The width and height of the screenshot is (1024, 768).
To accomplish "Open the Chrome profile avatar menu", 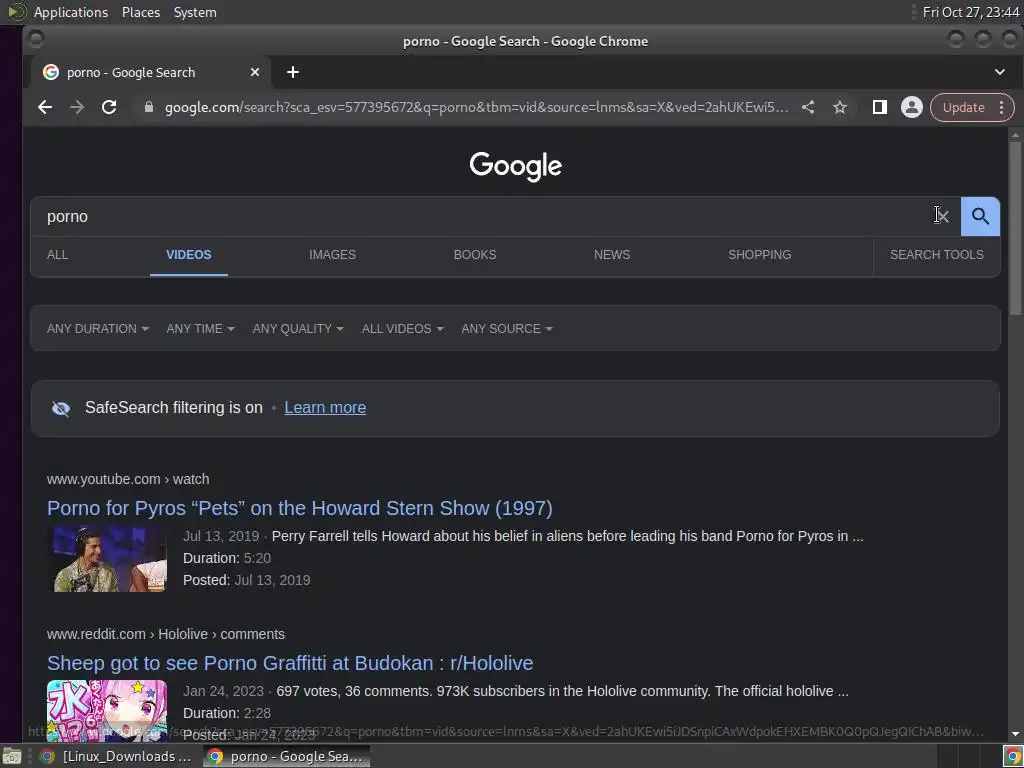I will click(x=912, y=107).
